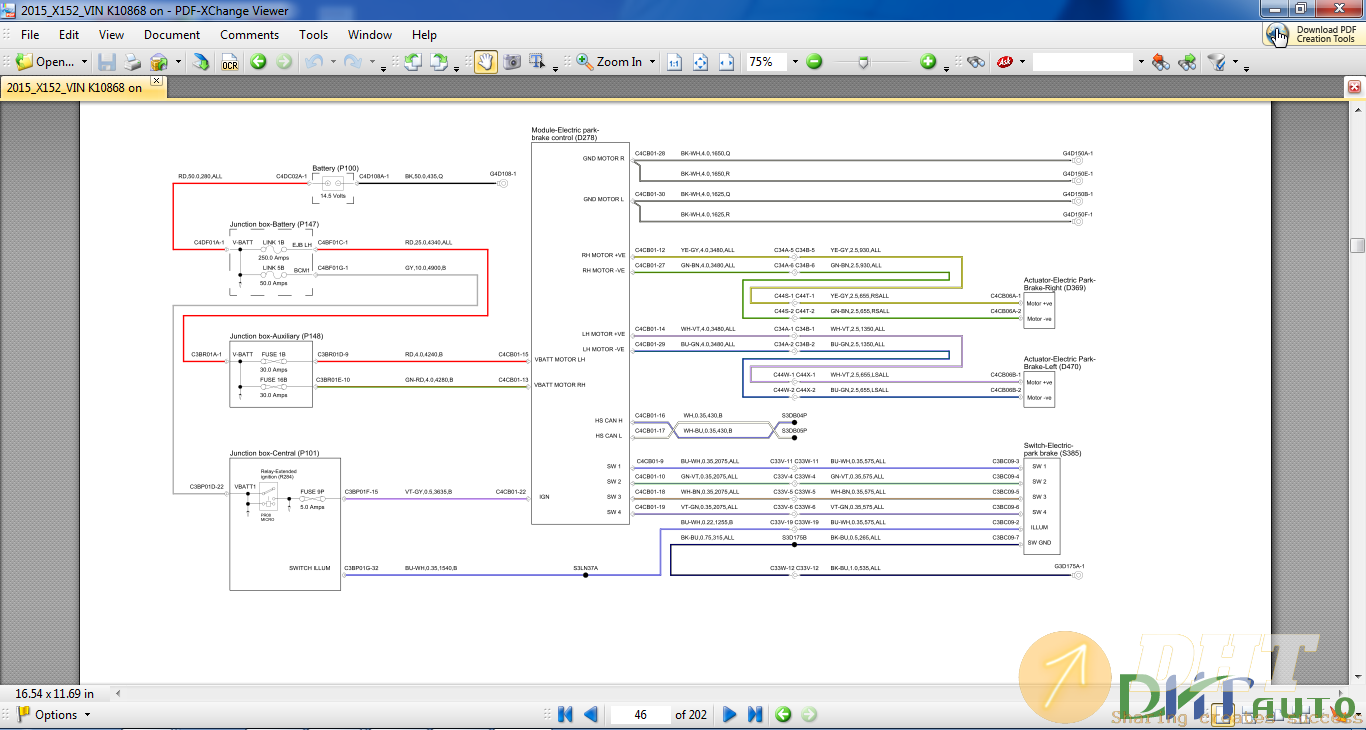This screenshot has width=1366, height=730.
Task: Select the text Select tool
Action: coord(537,62)
